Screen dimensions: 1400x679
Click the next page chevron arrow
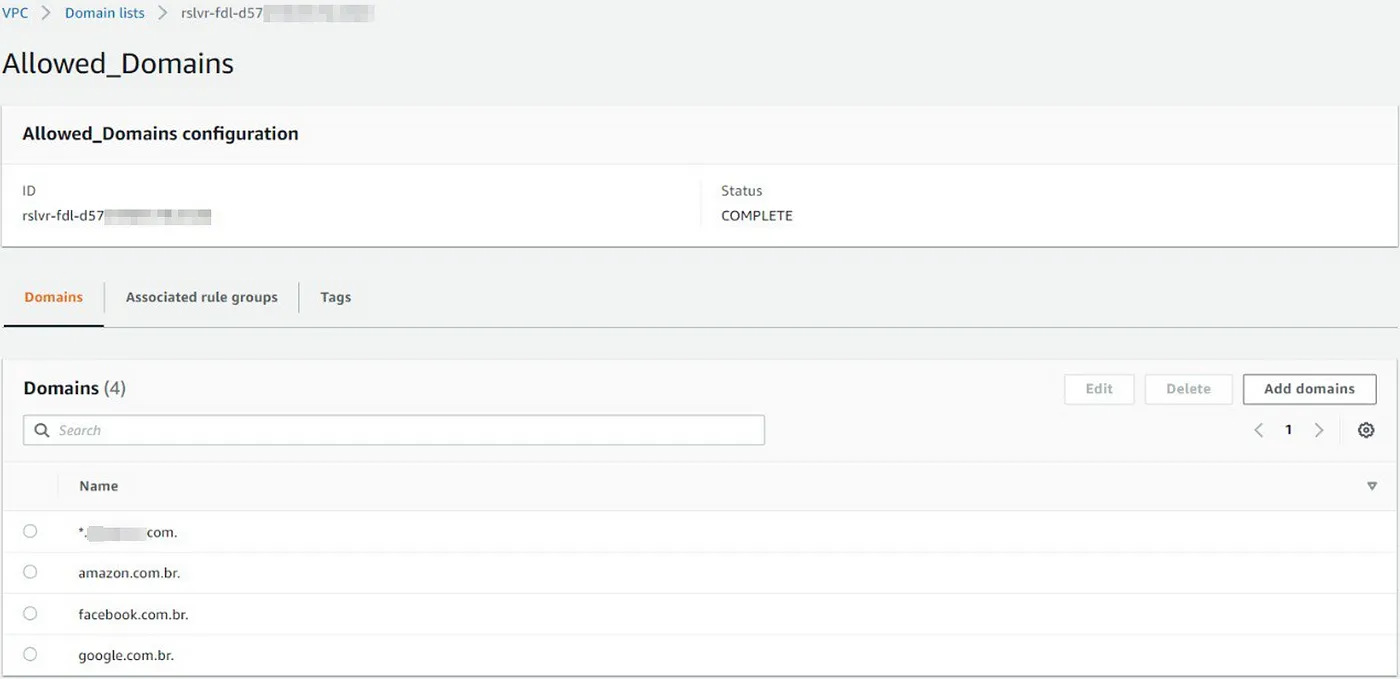pyautogui.click(x=1319, y=429)
